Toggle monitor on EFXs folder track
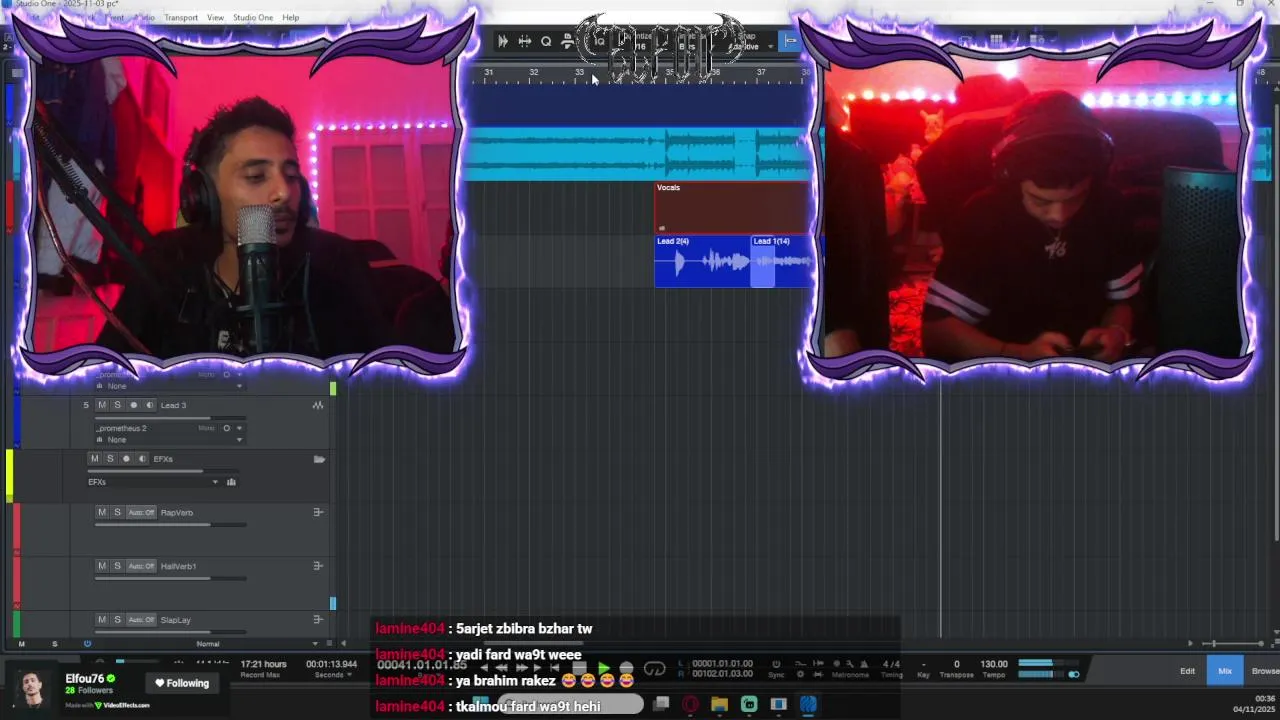 [x=142, y=459]
